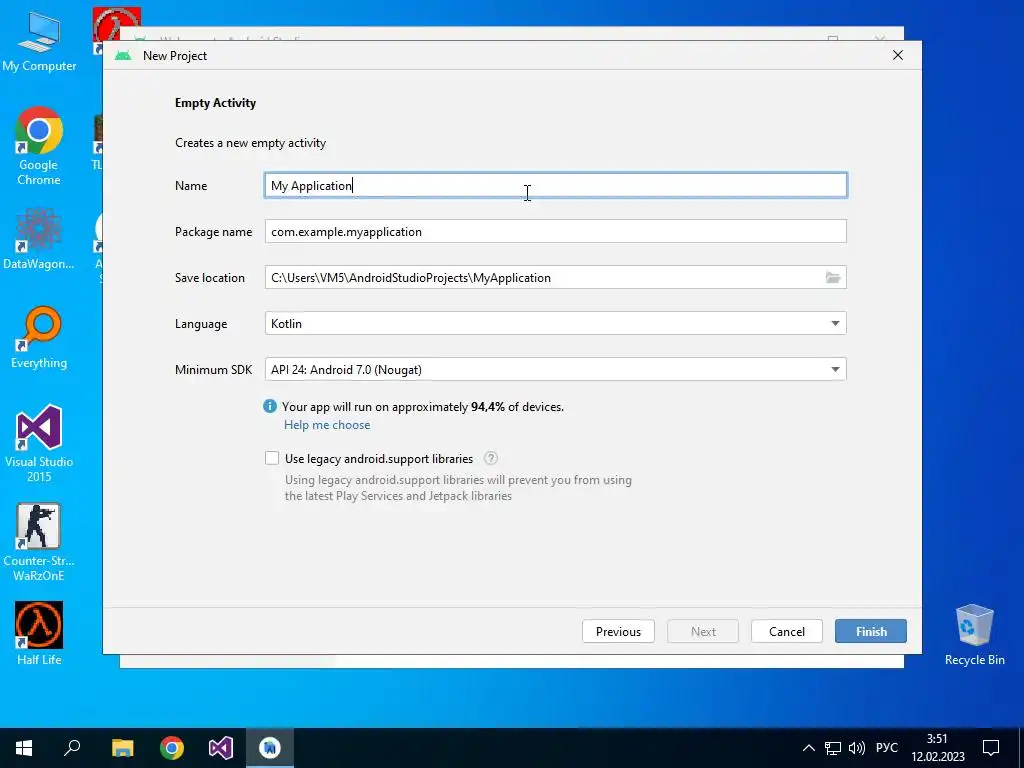Screen dimensions: 1024x768
Task: Click Finish to create the project
Action: click(871, 632)
